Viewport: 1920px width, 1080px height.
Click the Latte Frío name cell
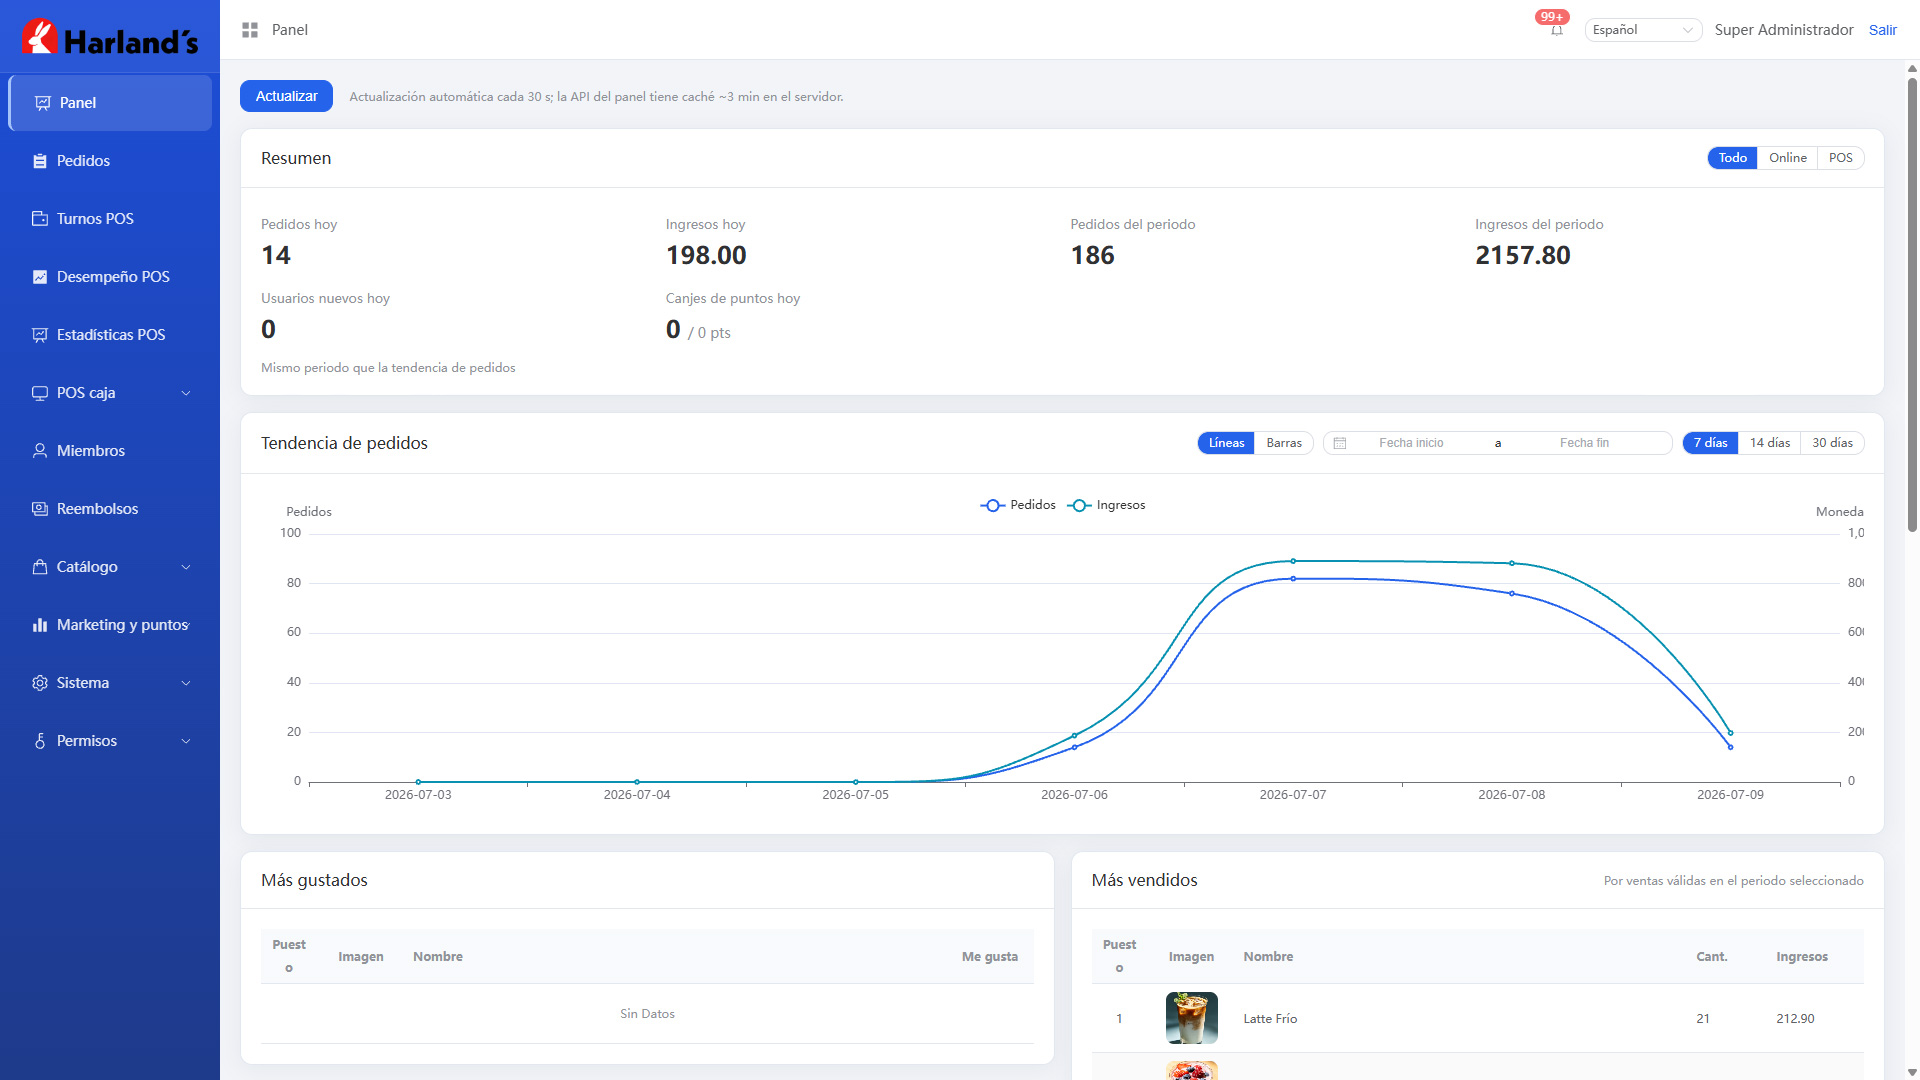click(x=1270, y=1019)
